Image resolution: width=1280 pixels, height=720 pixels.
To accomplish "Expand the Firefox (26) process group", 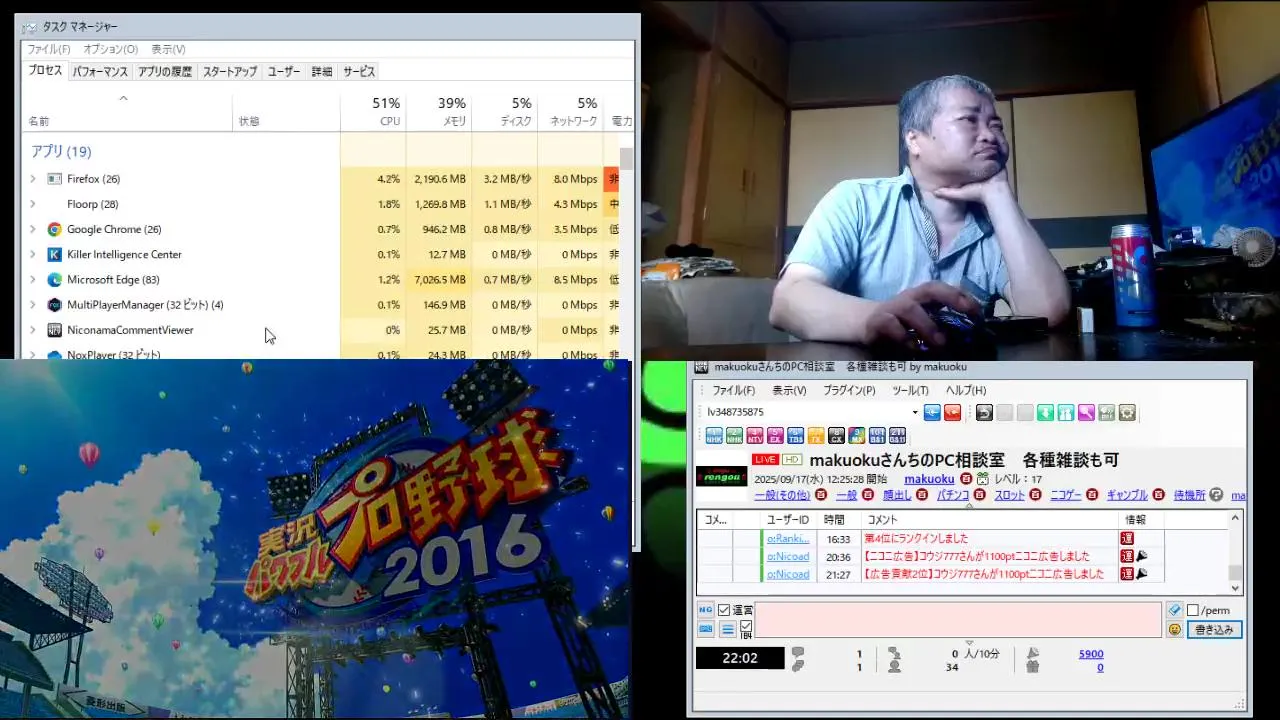I will coord(32,179).
